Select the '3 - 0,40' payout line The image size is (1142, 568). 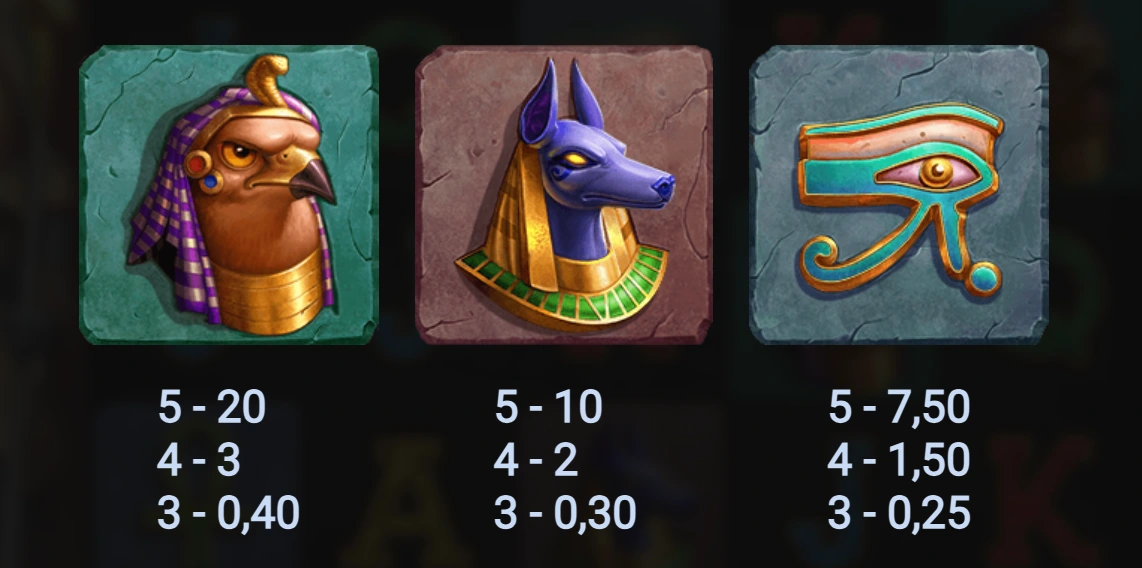(x=229, y=513)
